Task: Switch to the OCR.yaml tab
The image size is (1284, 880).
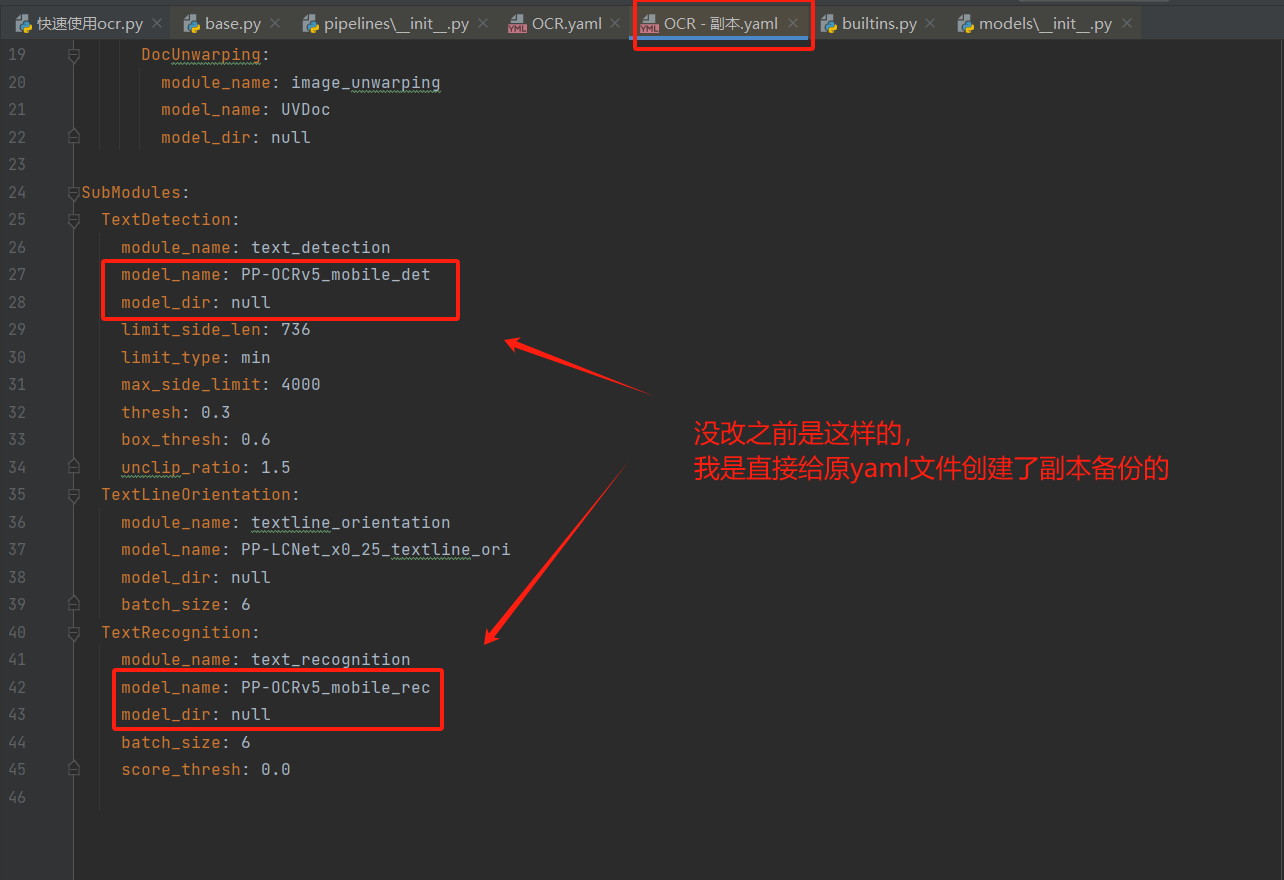Action: click(566, 23)
